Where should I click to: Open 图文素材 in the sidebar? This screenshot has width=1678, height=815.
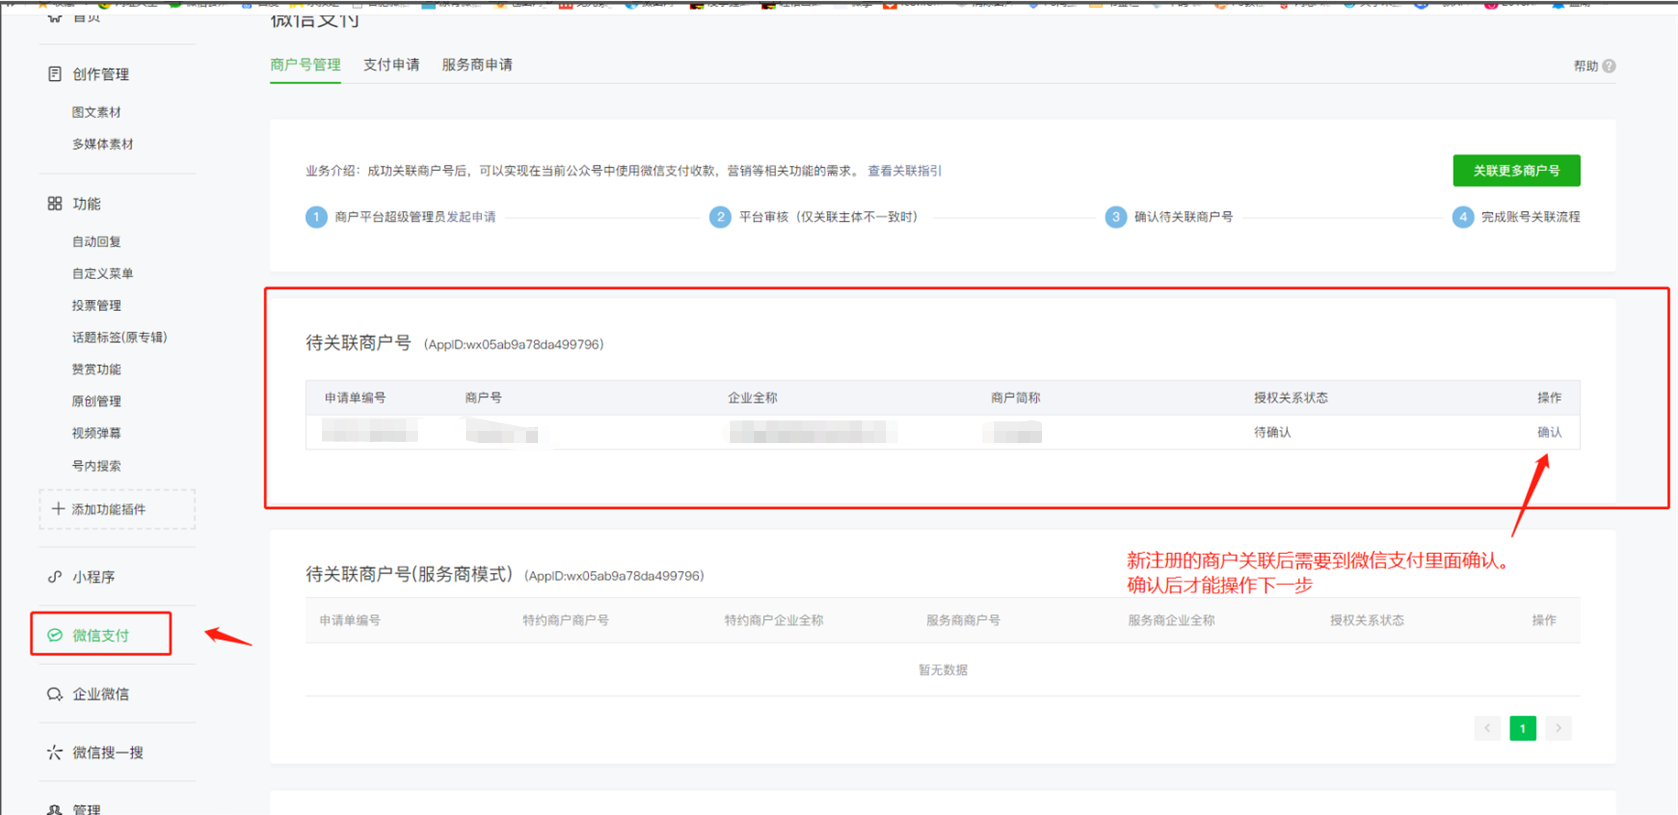pyautogui.click(x=96, y=112)
